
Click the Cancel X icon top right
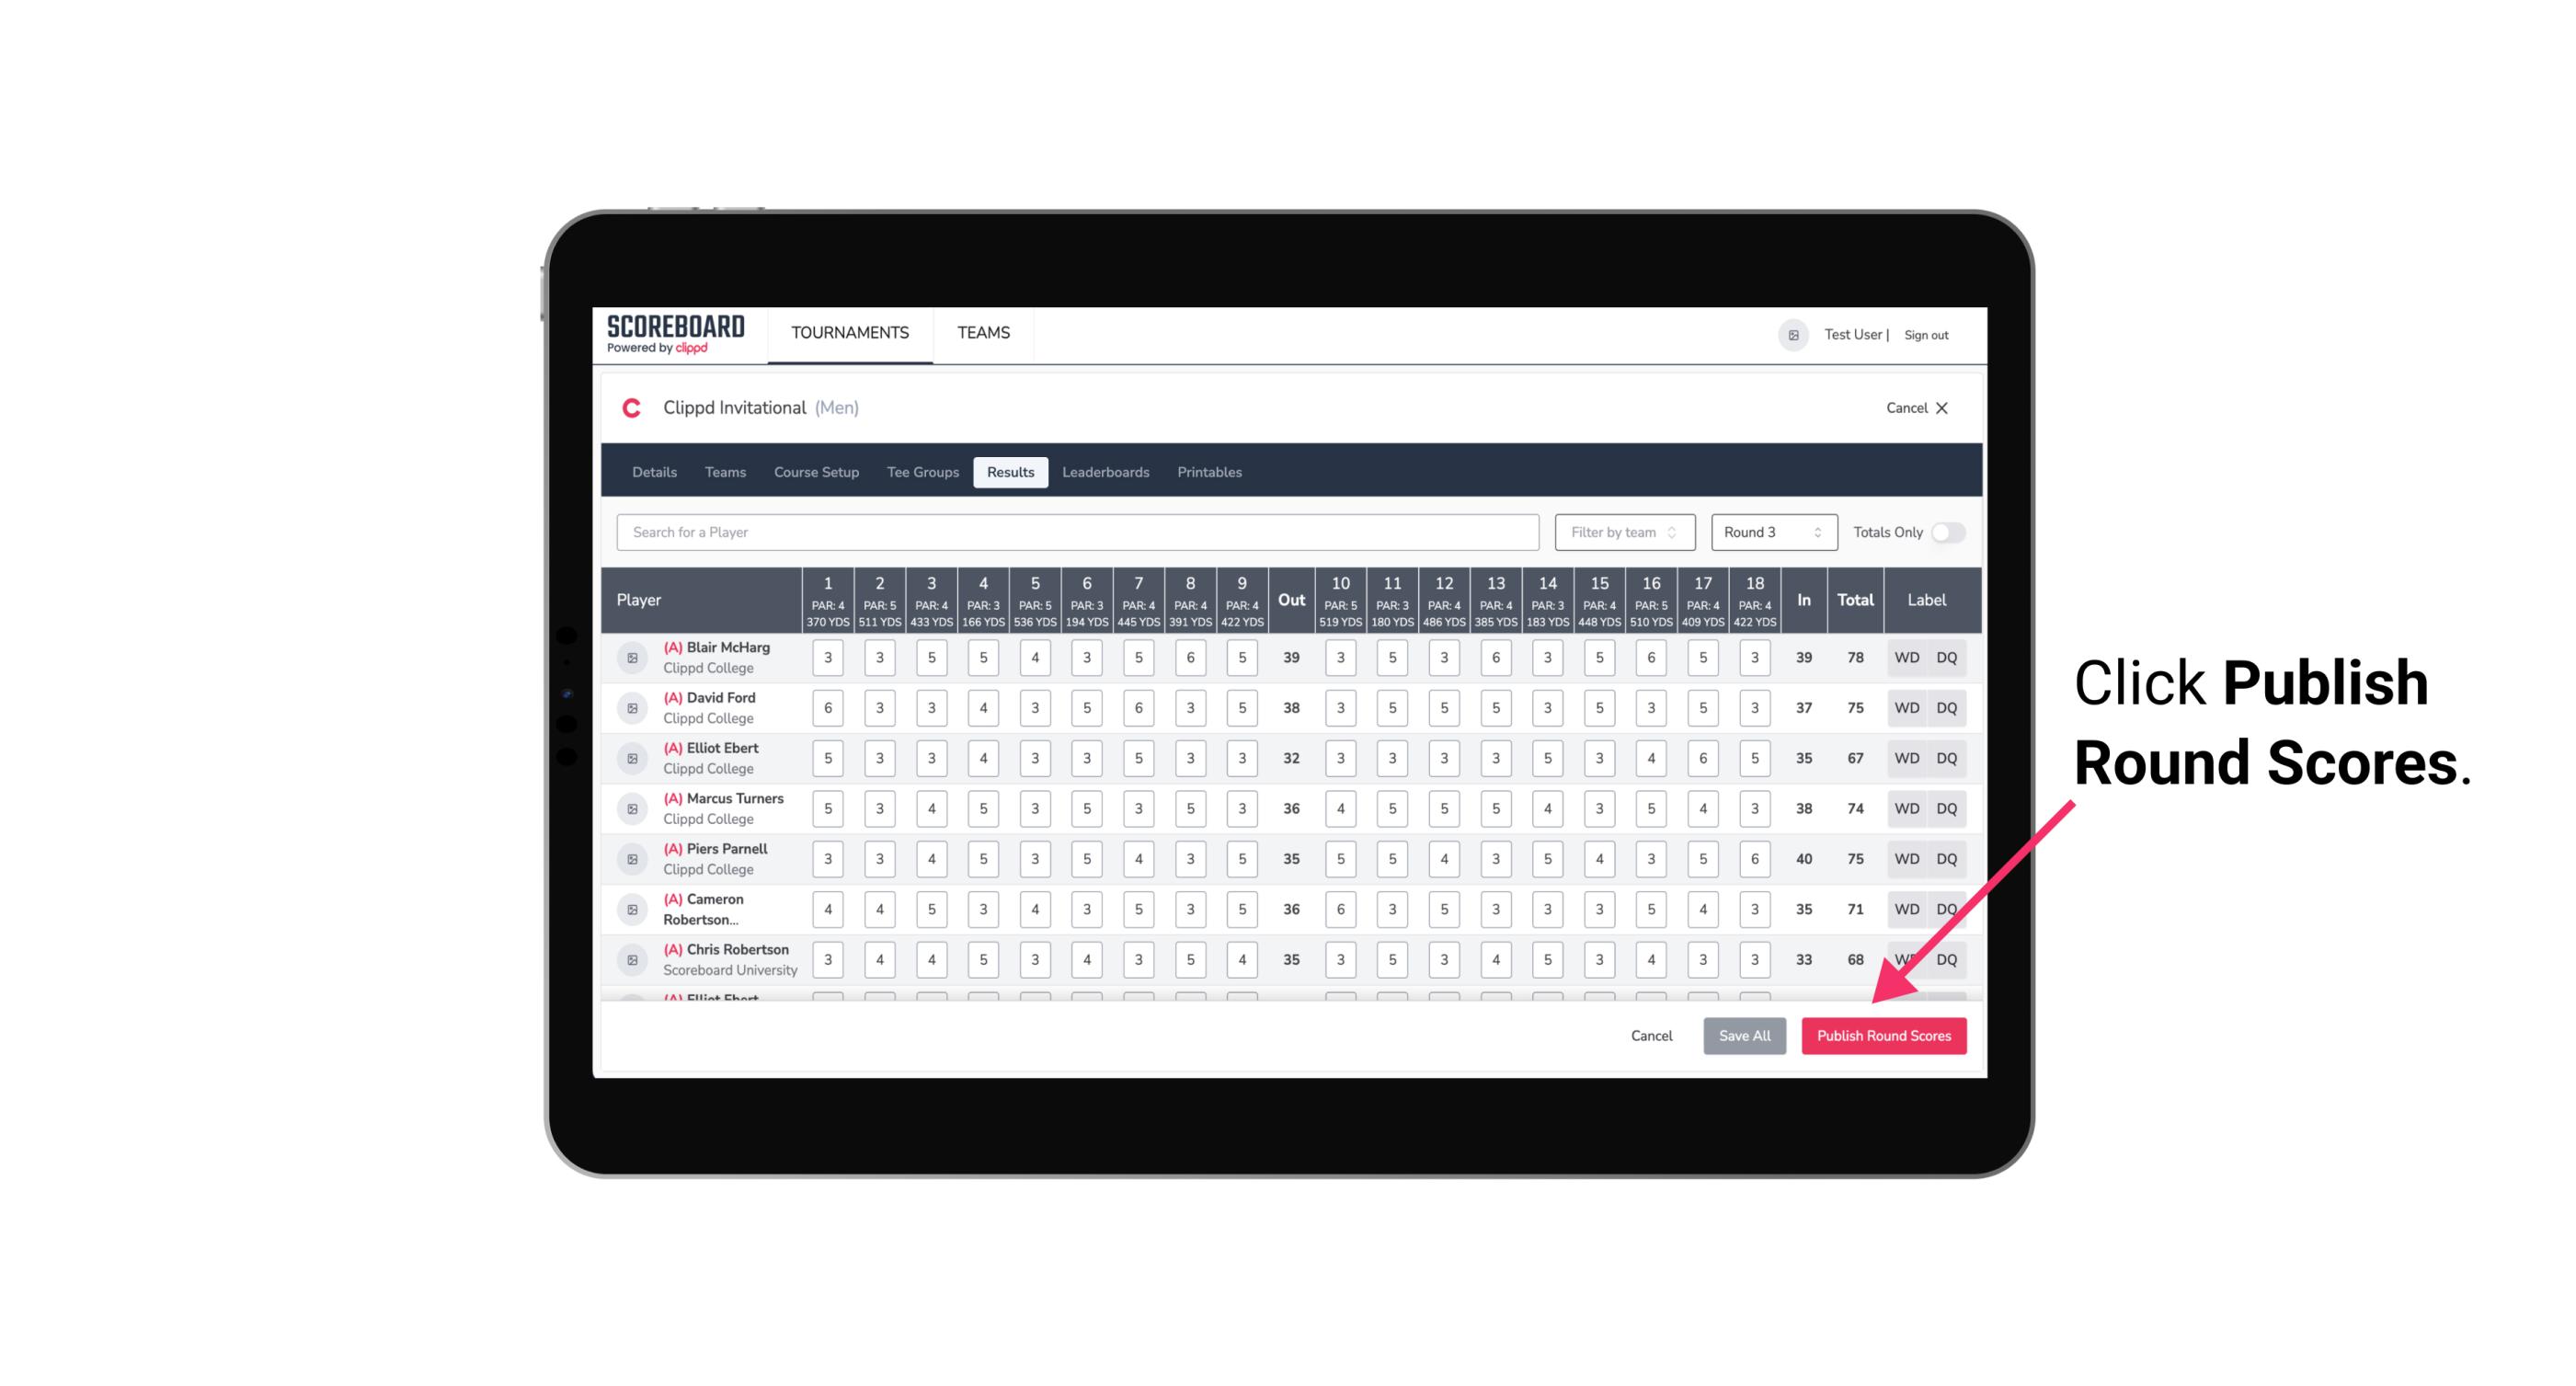(1941, 407)
